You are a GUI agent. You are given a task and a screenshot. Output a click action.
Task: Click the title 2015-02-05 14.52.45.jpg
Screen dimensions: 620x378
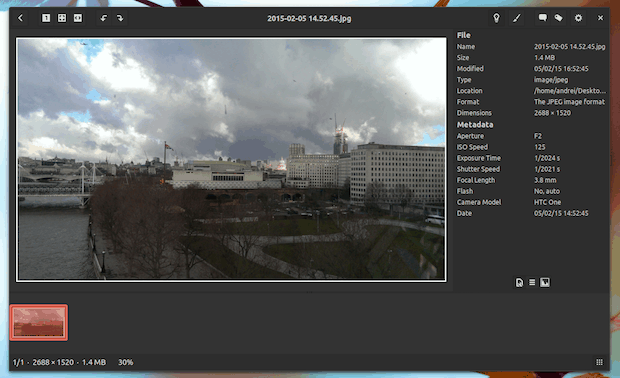[309, 19]
